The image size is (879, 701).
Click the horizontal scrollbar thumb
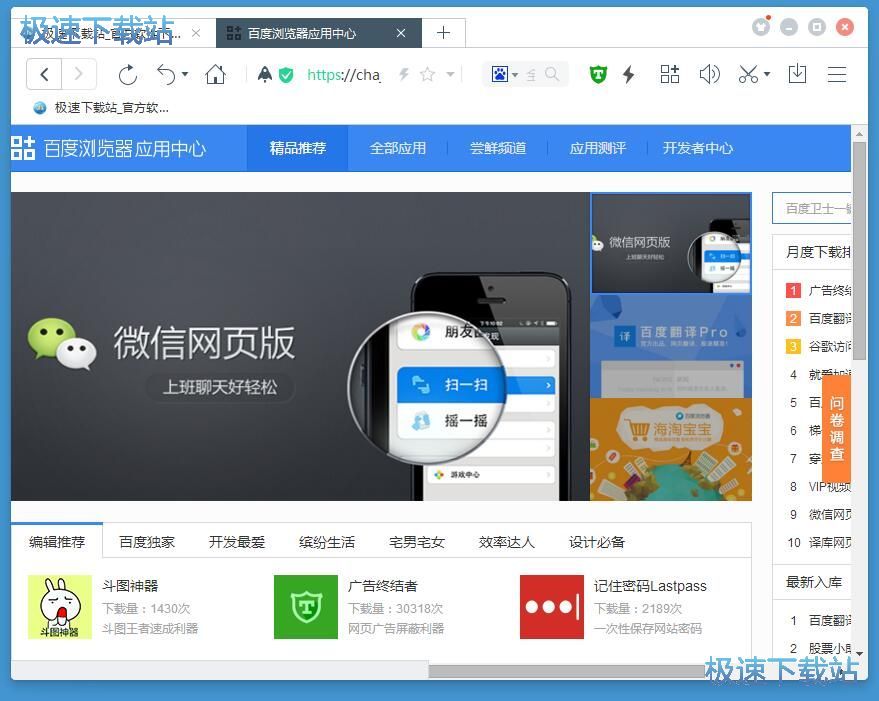[566, 671]
